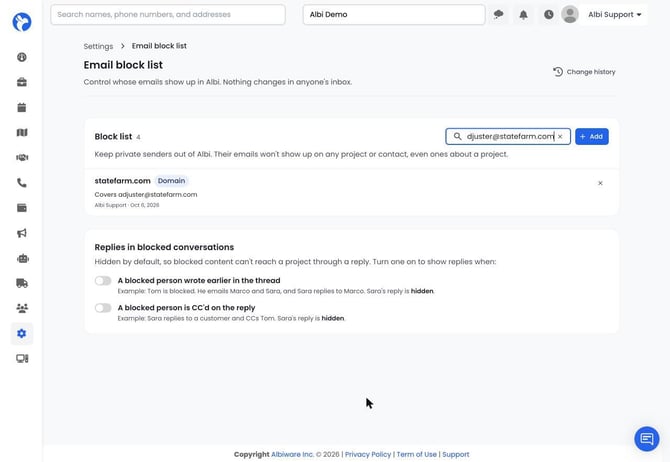Toggle 'A blocked person wrote earlier in the thread'
The width and height of the screenshot is (670, 462).
tap(103, 281)
